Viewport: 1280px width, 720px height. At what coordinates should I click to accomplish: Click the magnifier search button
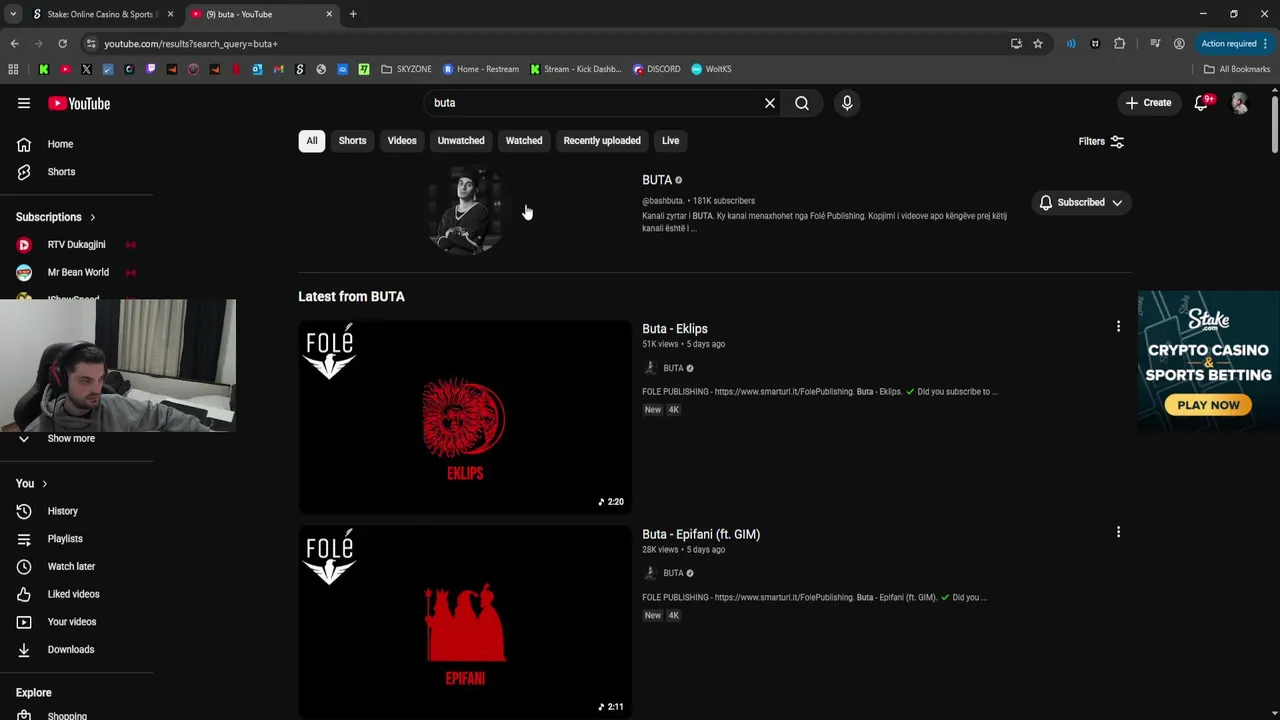(x=802, y=103)
